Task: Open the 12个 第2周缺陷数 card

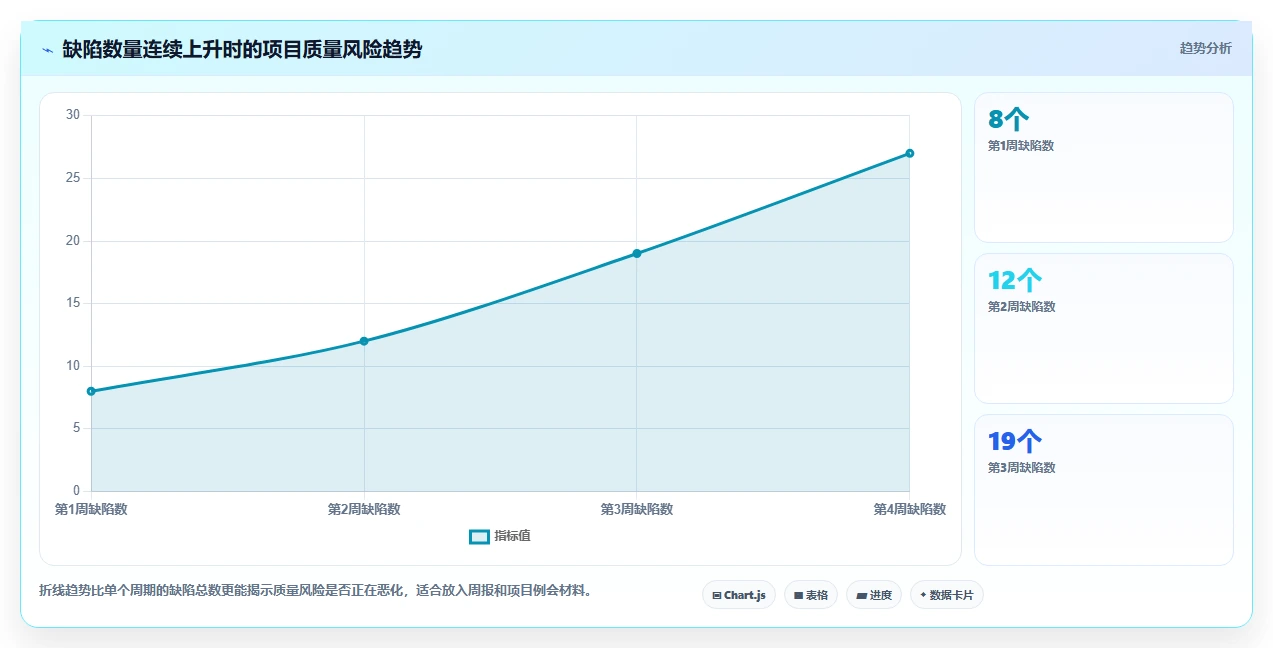Action: [x=1104, y=328]
